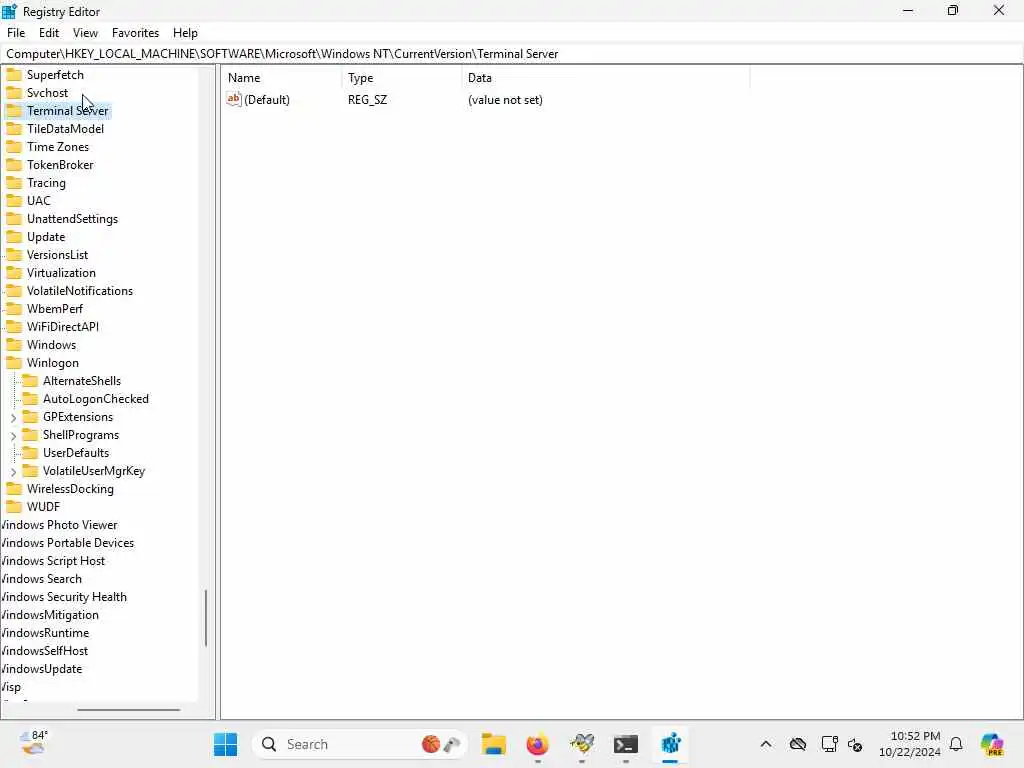
Task: Click the taskbar Search box
Action: [x=360, y=744]
